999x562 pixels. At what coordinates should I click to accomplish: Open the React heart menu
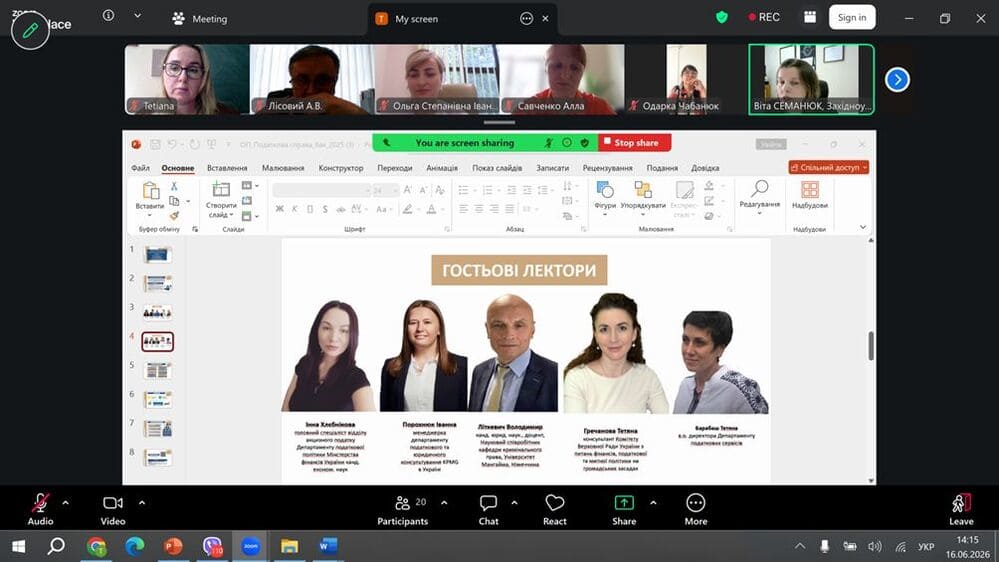tap(555, 510)
